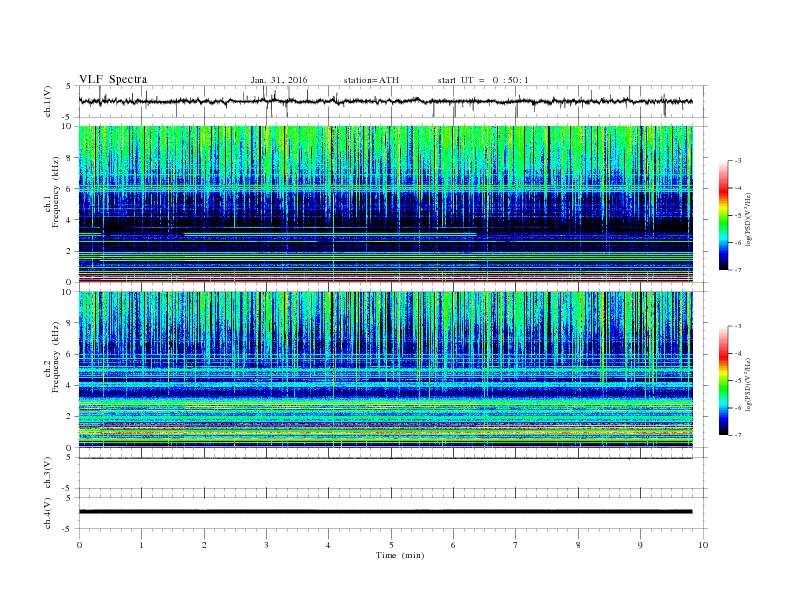This screenshot has height=612, width=792.
Task: Click the "4" kHz tick of ch.2 spectrogram
Action: click(x=69, y=385)
